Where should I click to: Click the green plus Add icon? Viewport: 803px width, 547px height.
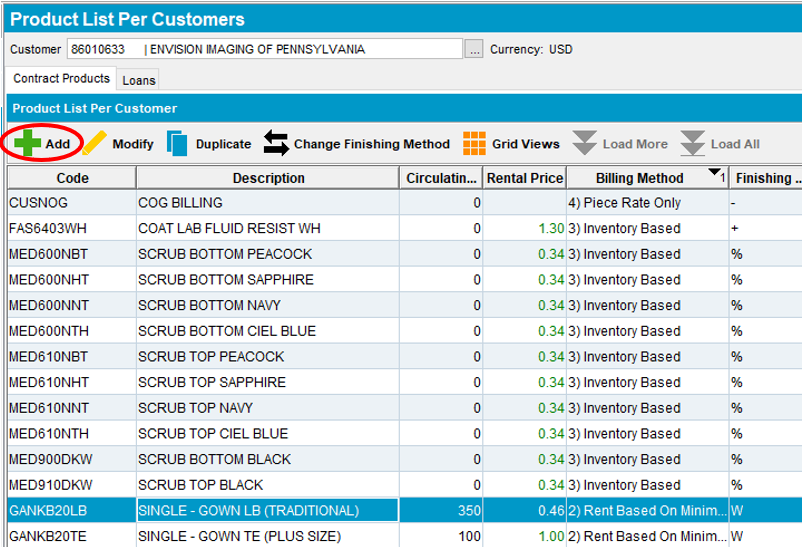coord(28,144)
